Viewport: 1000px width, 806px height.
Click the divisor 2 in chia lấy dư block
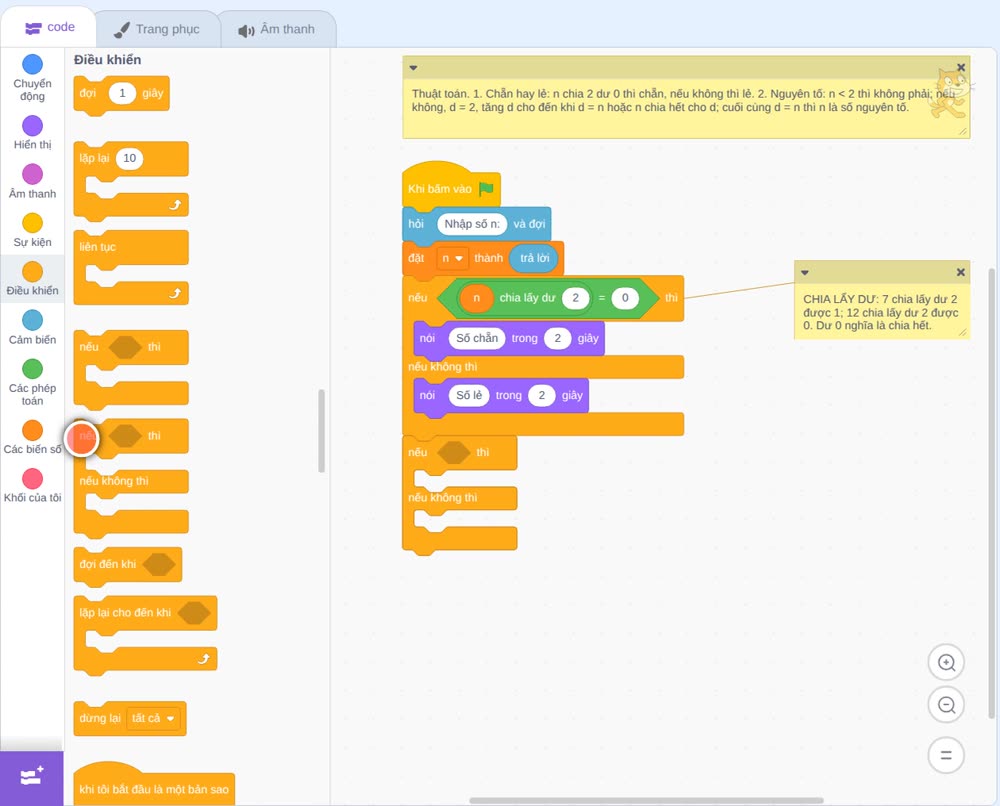pyautogui.click(x=575, y=298)
